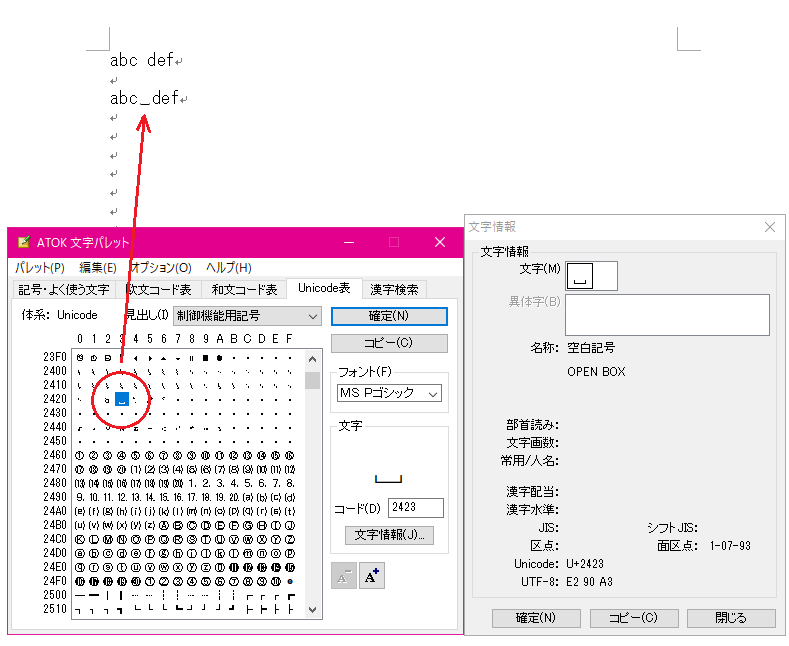Image resolution: width=789 pixels, height=646 pixels.
Task: Select circled letter Ⓙ at end of row 24B0
Action: tap(290, 525)
